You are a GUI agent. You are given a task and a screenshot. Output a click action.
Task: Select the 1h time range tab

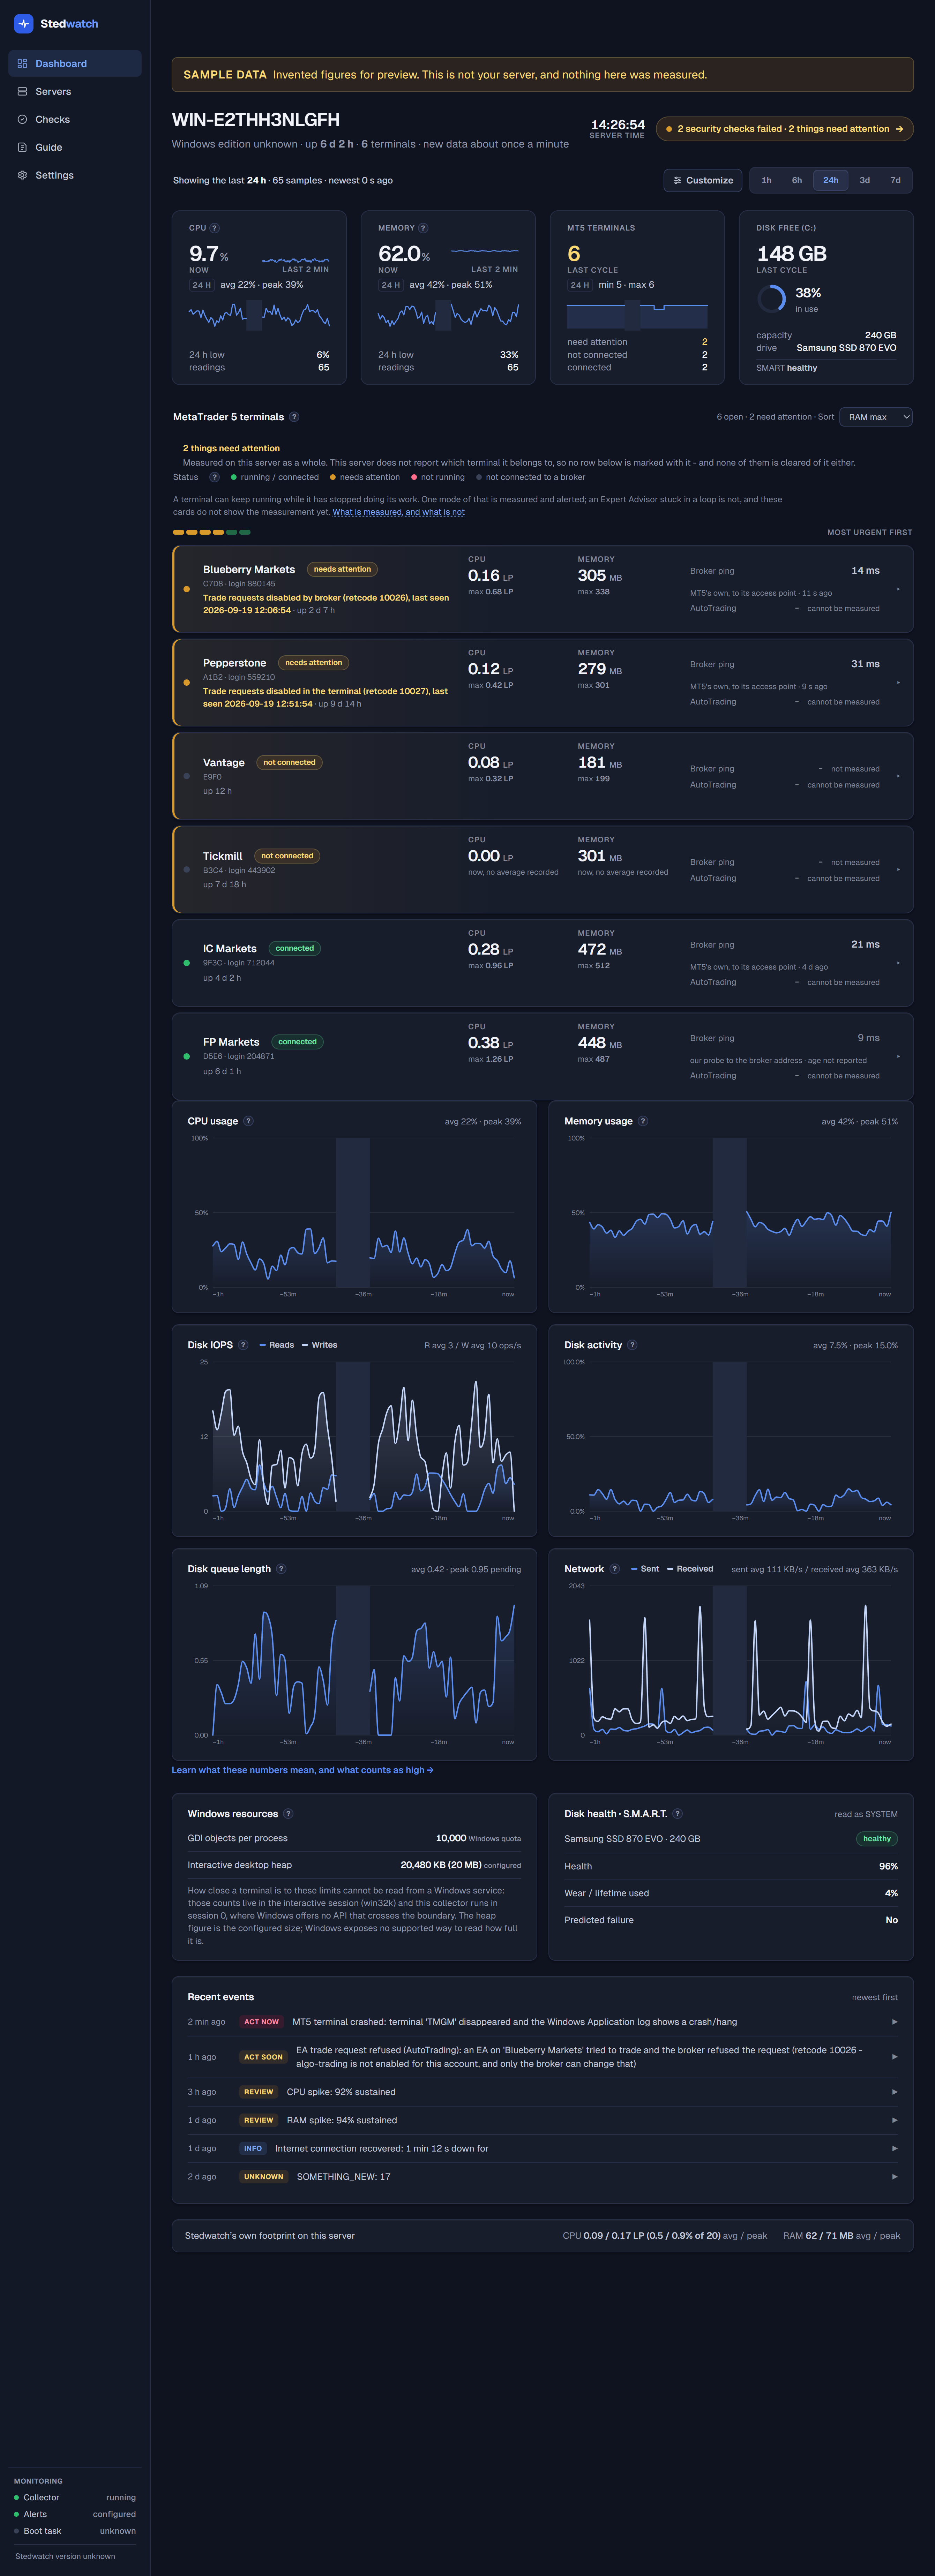[x=766, y=181]
